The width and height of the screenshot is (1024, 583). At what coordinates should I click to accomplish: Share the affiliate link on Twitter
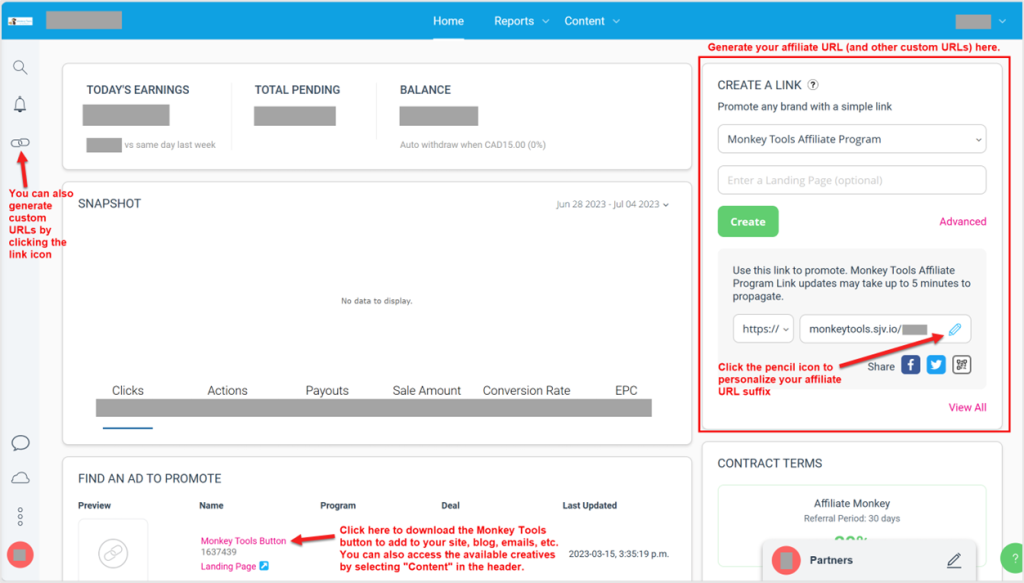(935, 364)
